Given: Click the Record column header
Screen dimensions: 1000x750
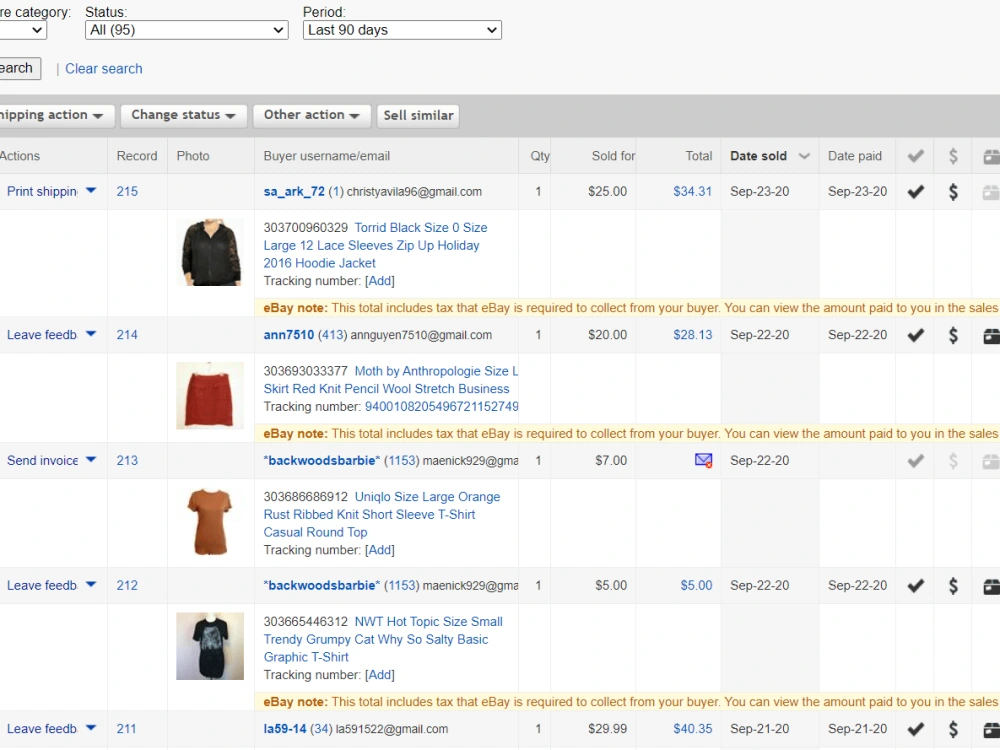Looking at the screenshot, I should (136, 156).
